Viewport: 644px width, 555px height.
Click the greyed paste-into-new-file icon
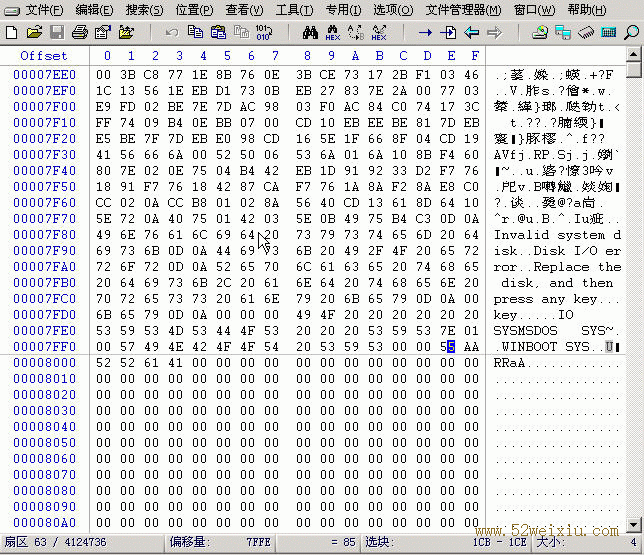(241, 32)
